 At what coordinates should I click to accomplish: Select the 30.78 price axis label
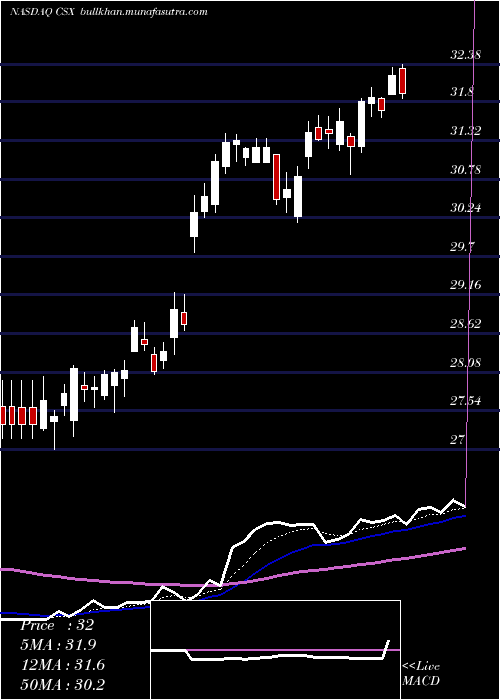point(465,169)
